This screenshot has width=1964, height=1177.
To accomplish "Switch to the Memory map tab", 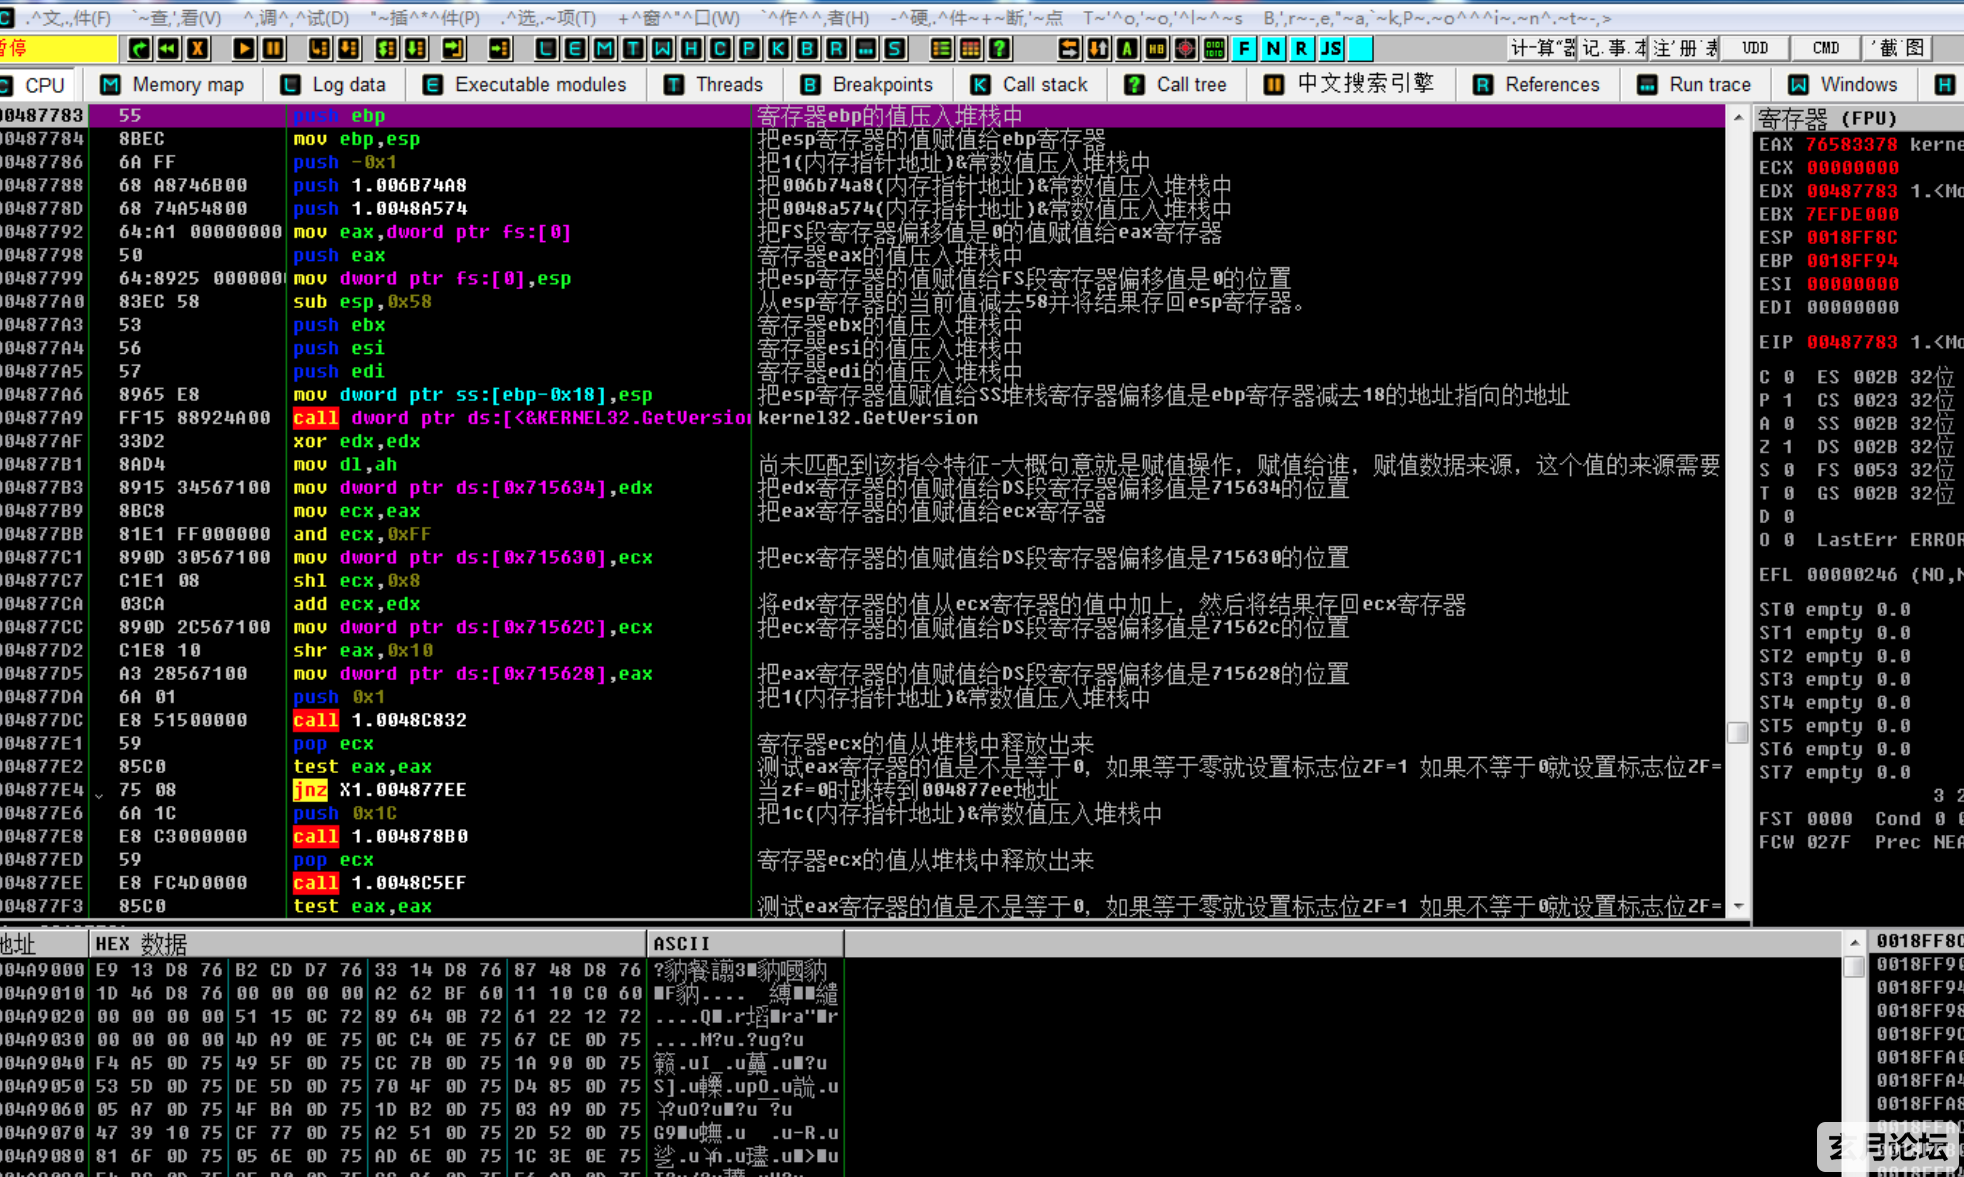I will pos(172,85).
